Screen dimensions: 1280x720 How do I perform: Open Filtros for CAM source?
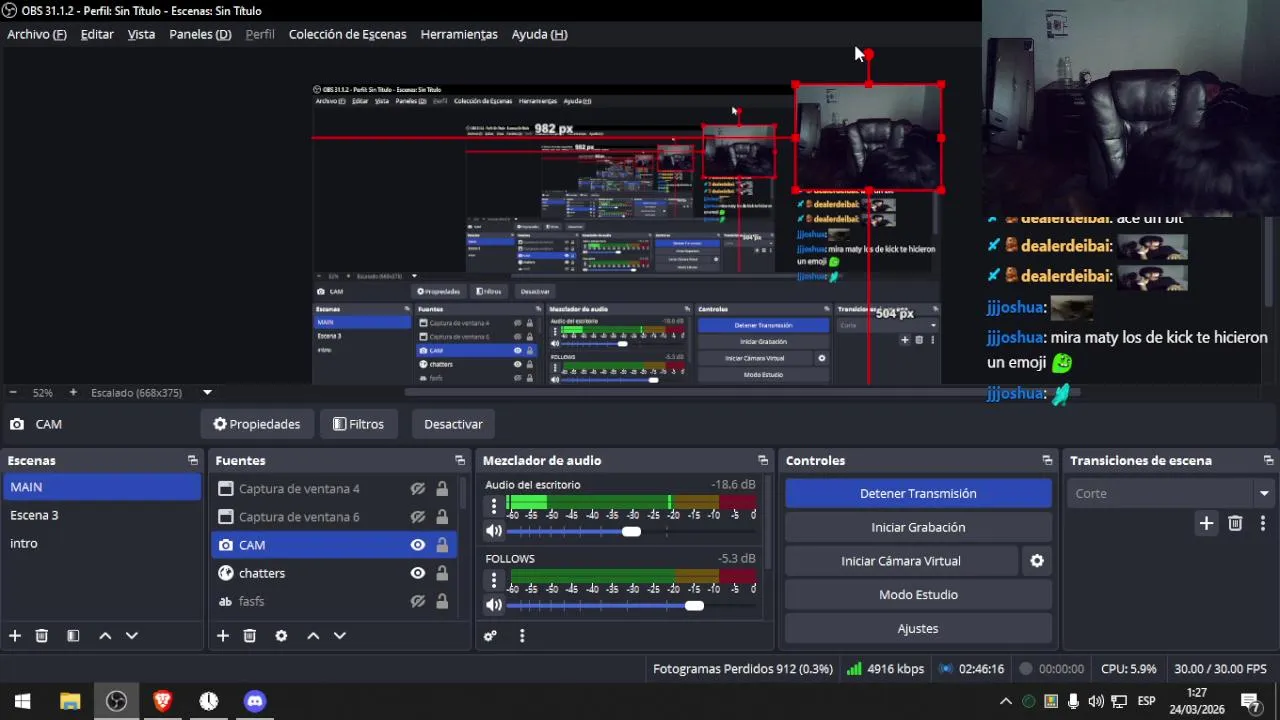pos(358,424)
